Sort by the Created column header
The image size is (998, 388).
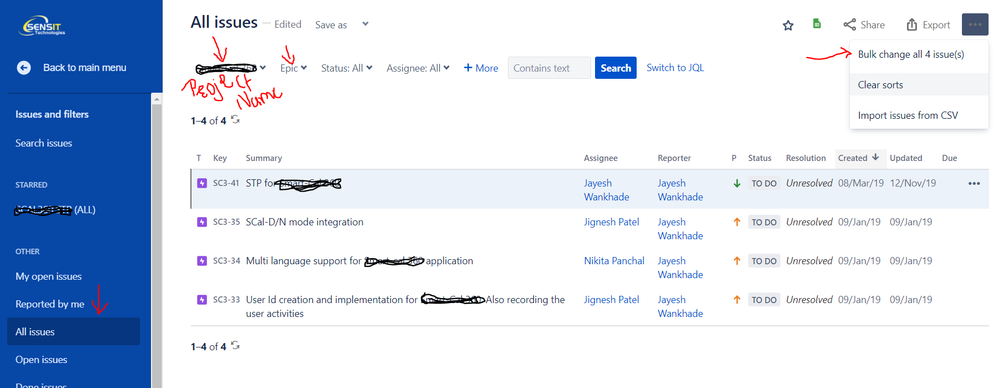pos(858,158)
